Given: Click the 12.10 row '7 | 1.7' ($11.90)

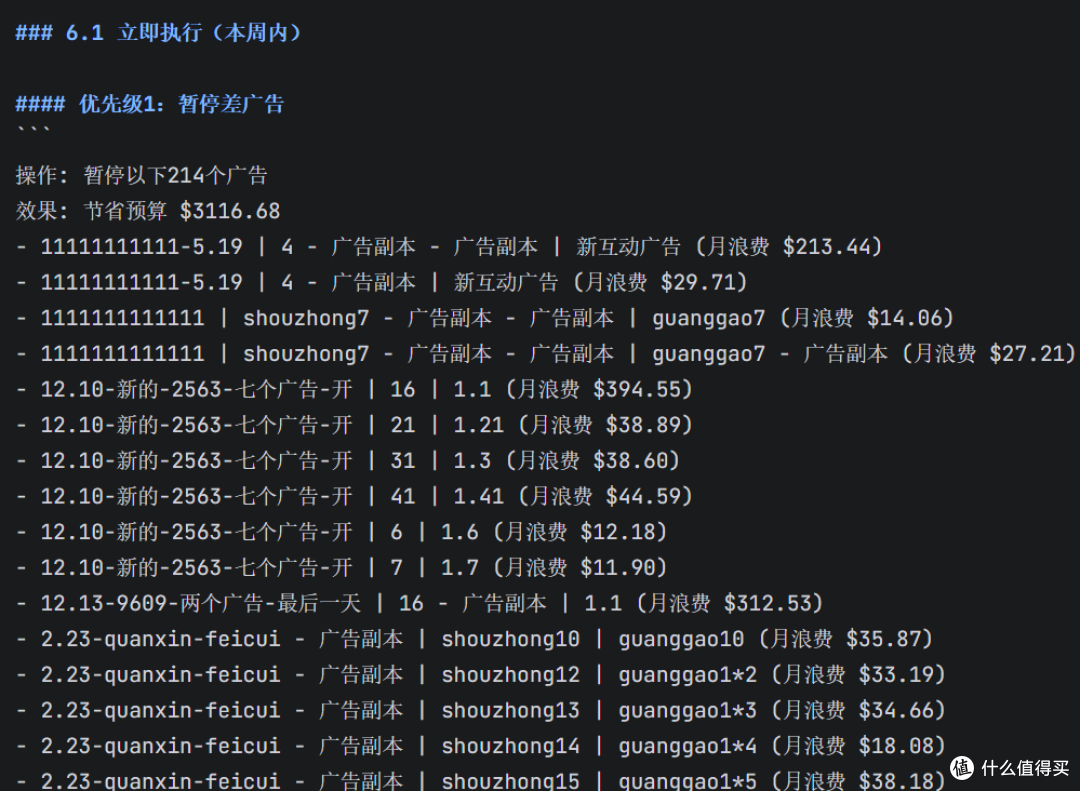Looking at the screenshot, I should 342,568.
